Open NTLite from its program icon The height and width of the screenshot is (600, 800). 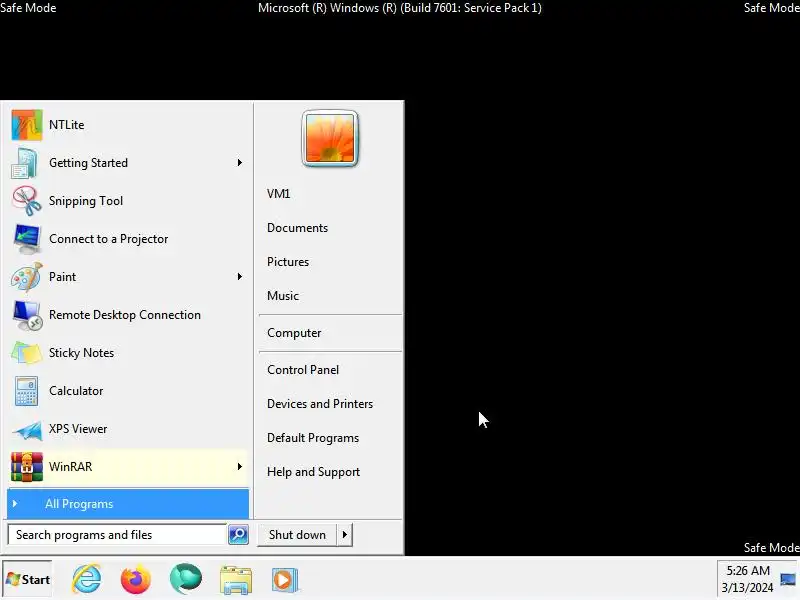27,124
